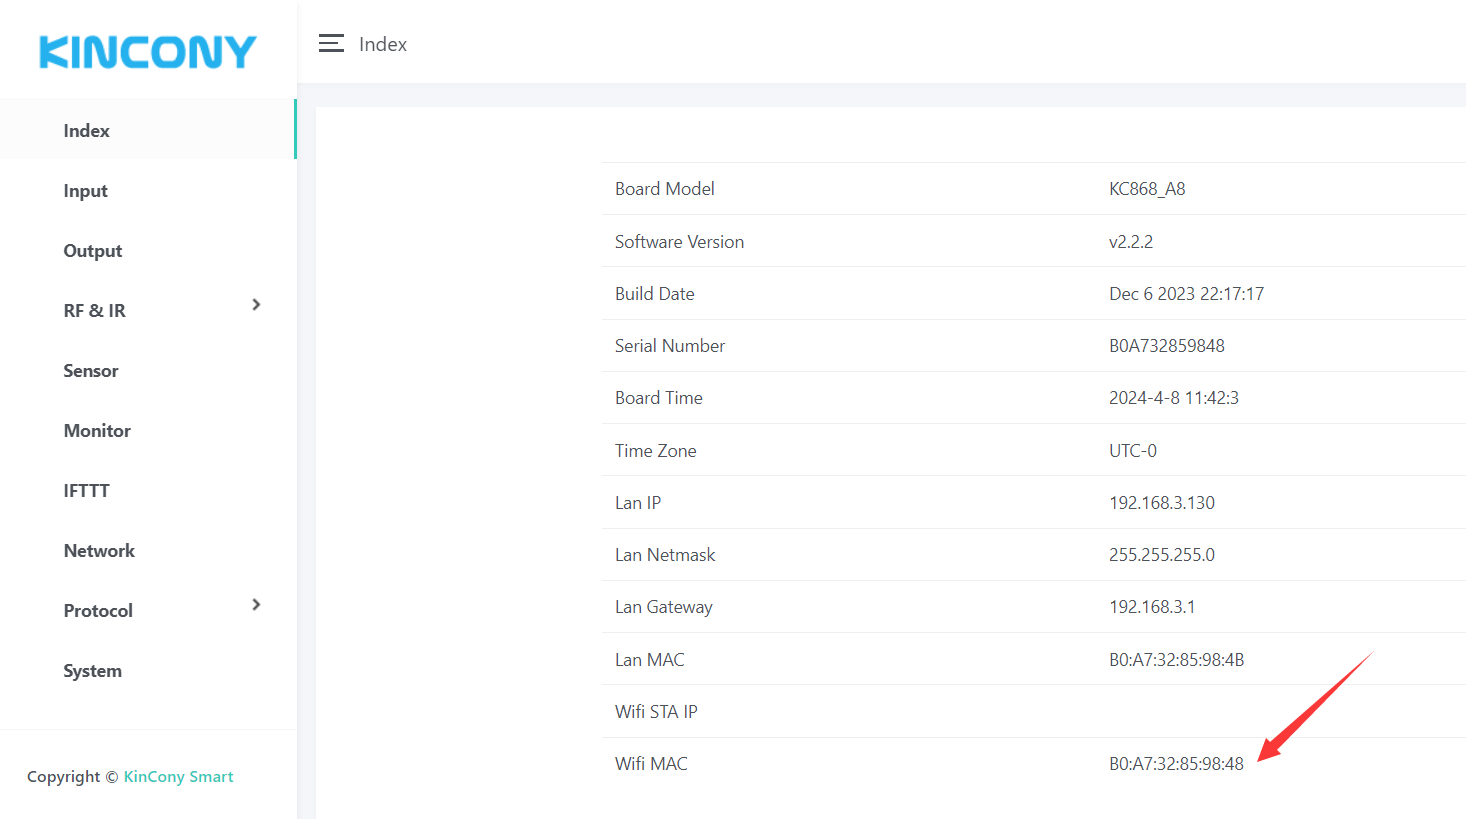Open the Output page
The height and width of the screenshot is (819, 1466).
pos(93,251)
